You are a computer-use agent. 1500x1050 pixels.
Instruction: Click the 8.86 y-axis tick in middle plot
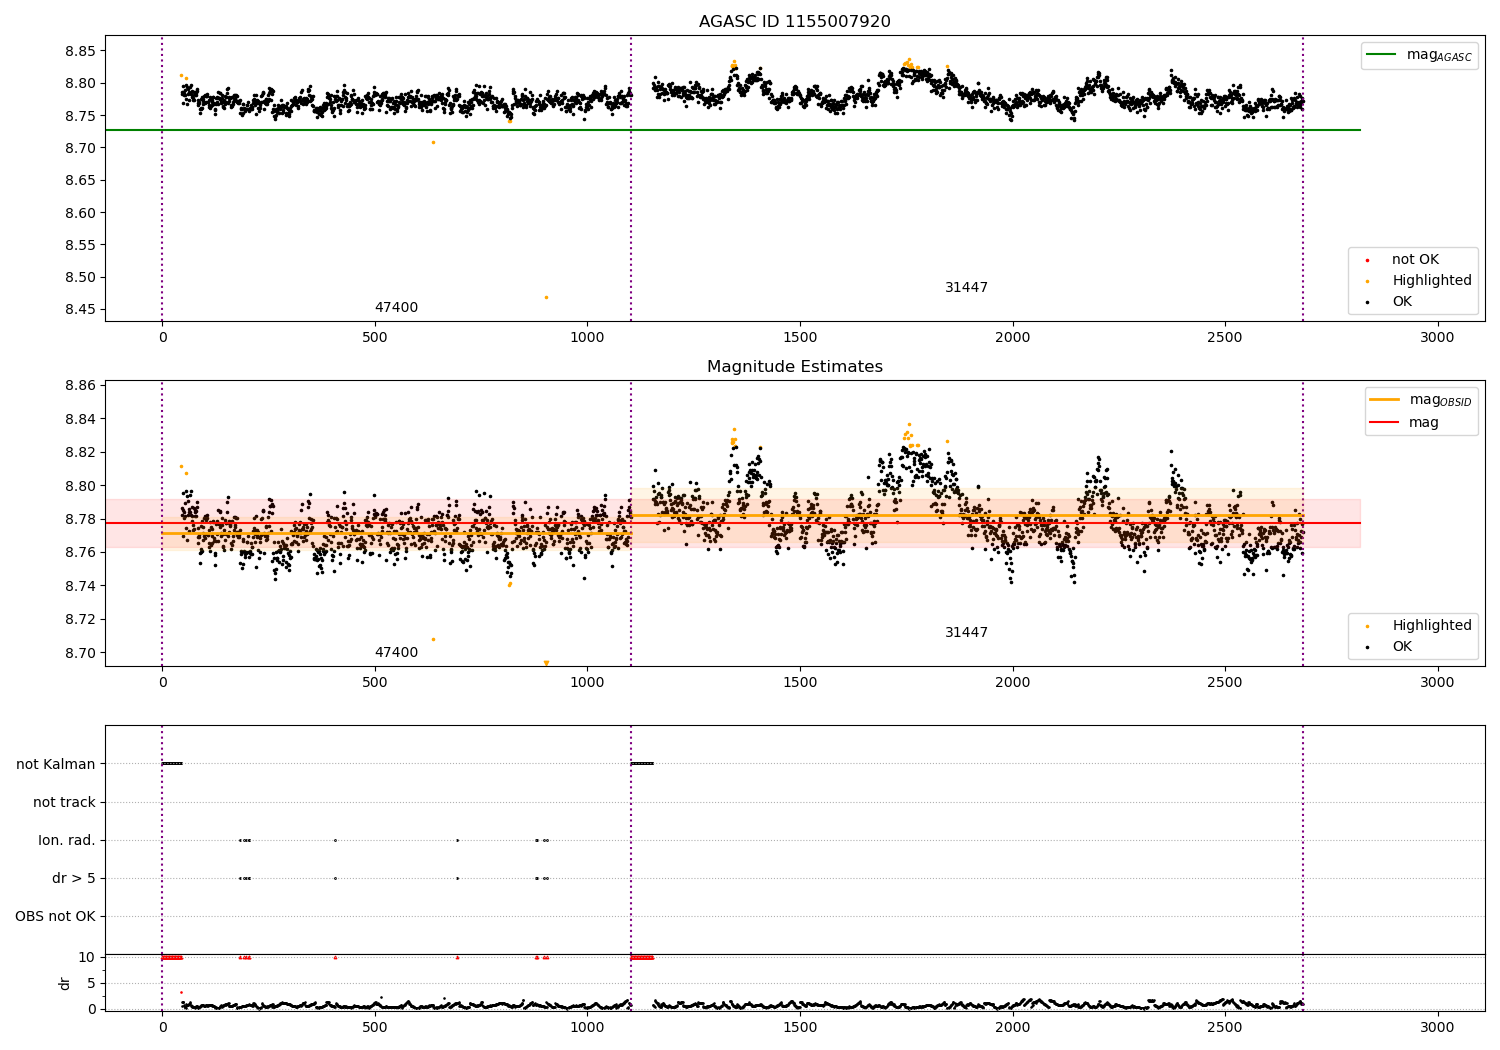pyautogui.click(x=79, y=386)
